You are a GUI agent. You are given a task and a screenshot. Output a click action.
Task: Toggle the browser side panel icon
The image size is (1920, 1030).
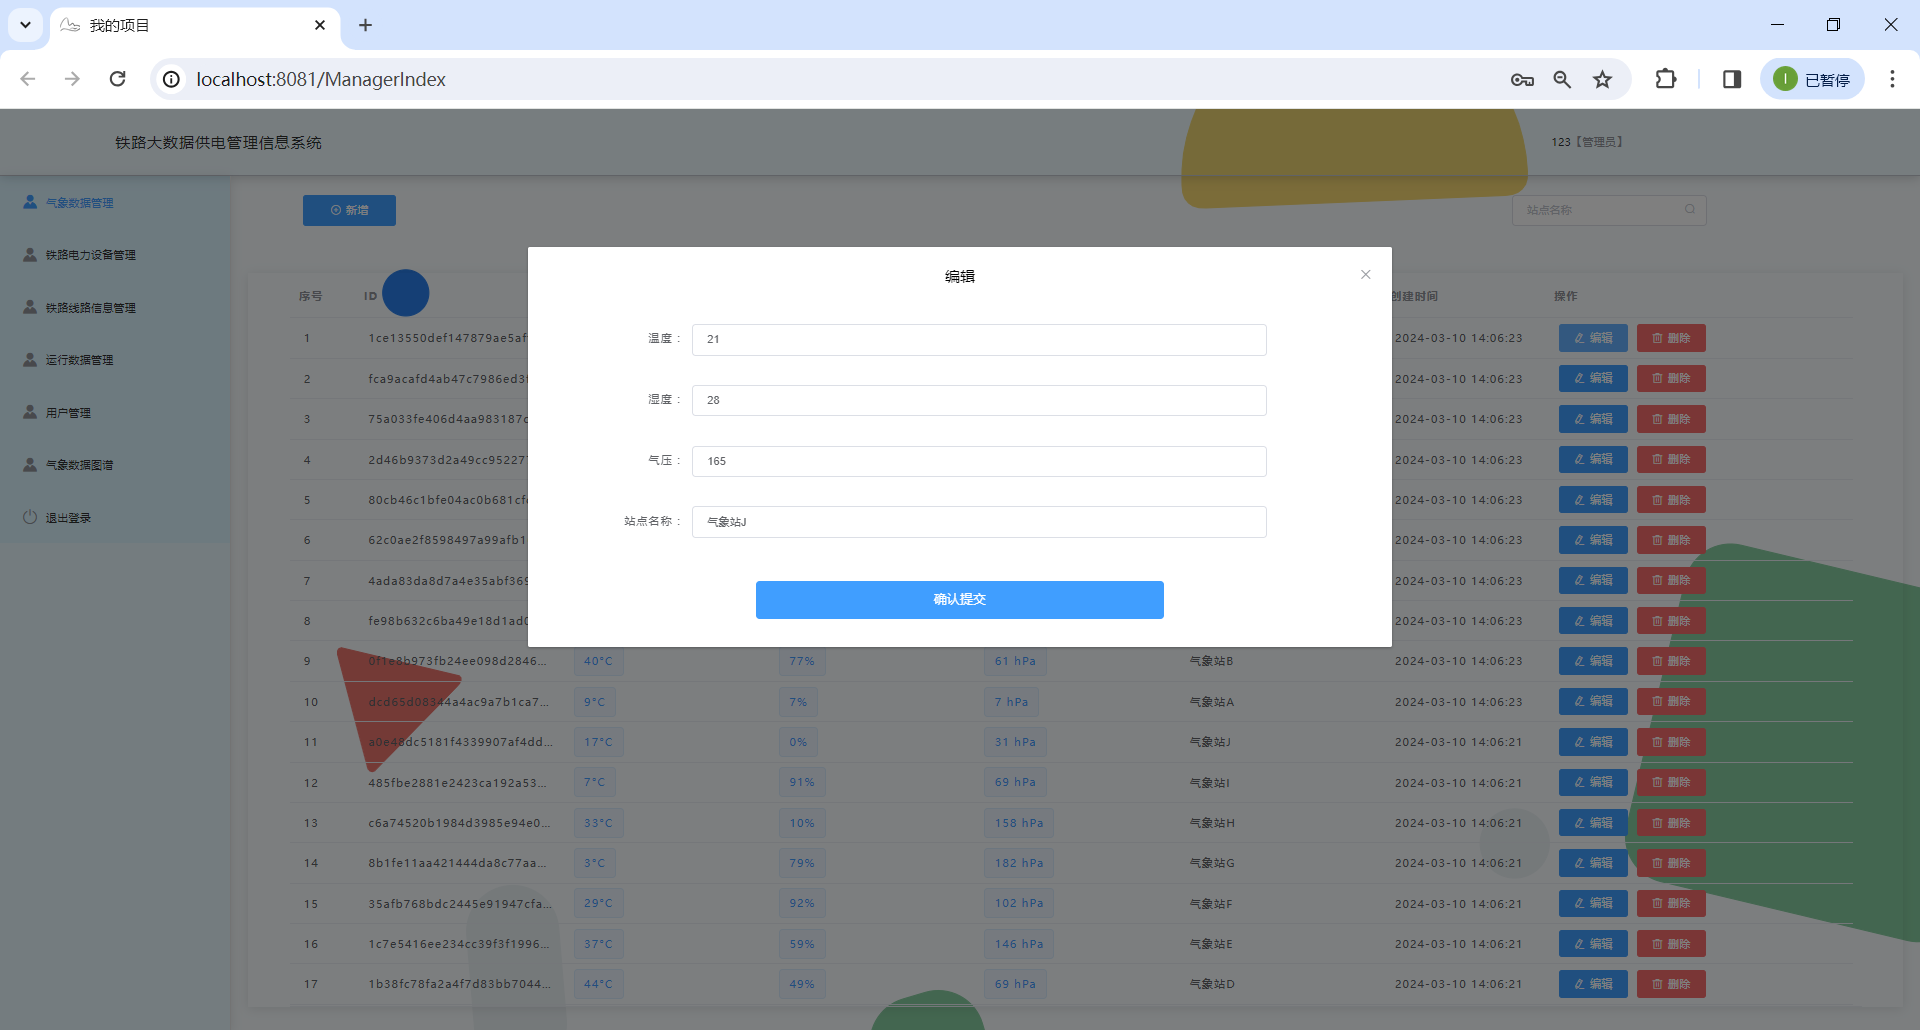pyautogui.click(x=1732, y=79)
